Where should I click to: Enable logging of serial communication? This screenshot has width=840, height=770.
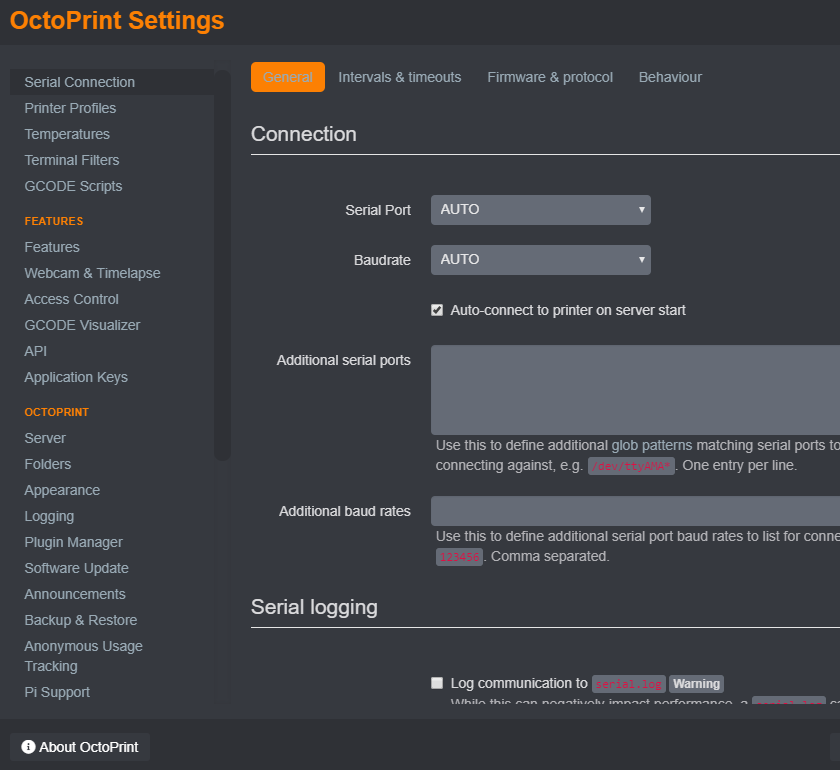pos(437,682)
